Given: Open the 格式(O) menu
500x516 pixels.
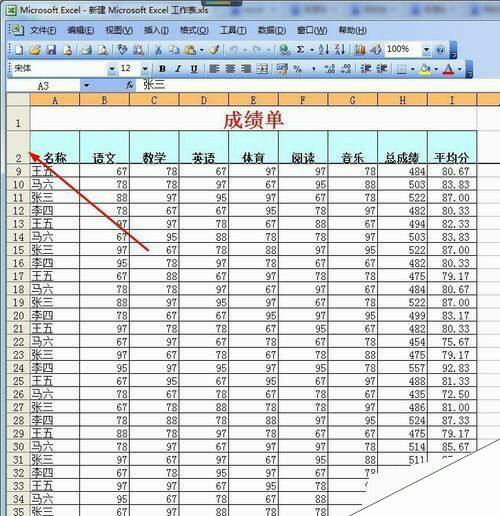Looking at the screenshot, I should (194, 31).
